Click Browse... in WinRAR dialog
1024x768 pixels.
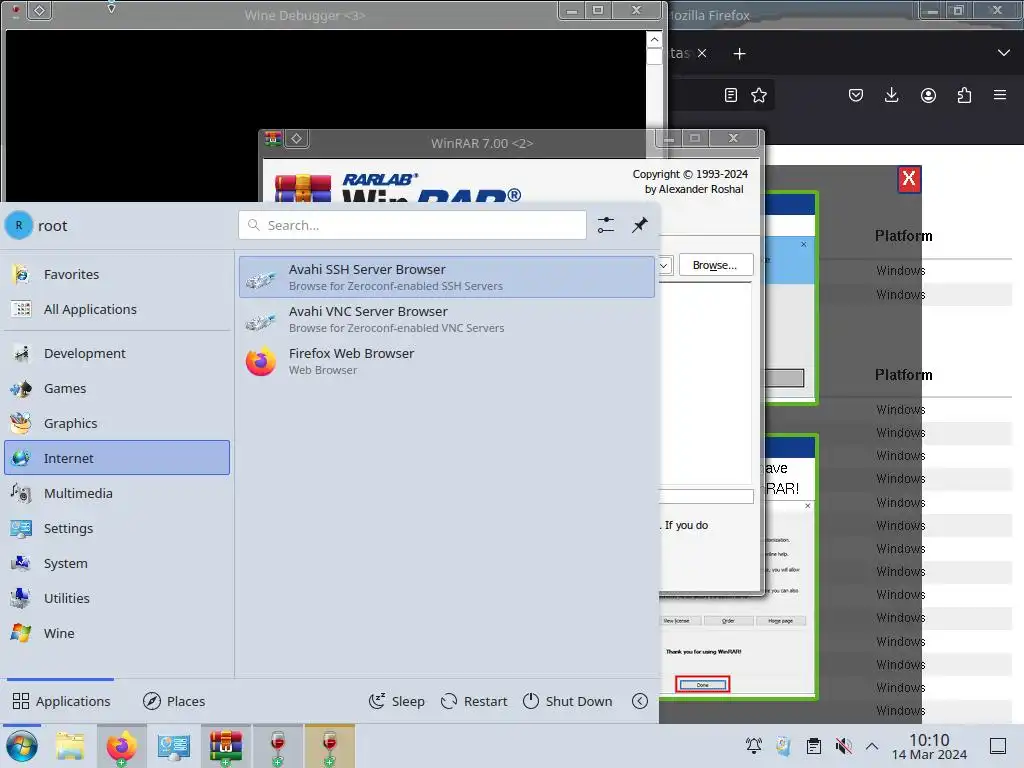[x=716, y=264]
